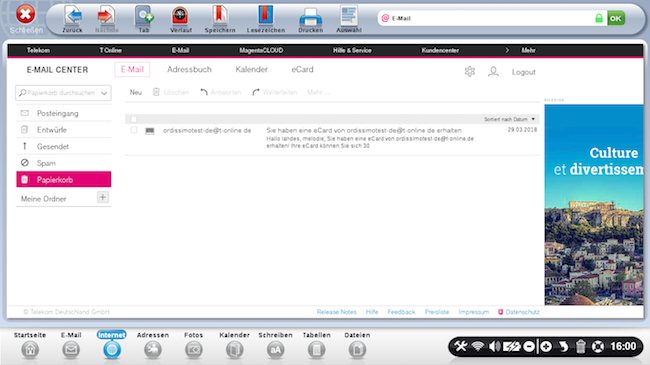Open the user profile icon
Screen dimensions: 650x365
(x=493, y=71)
